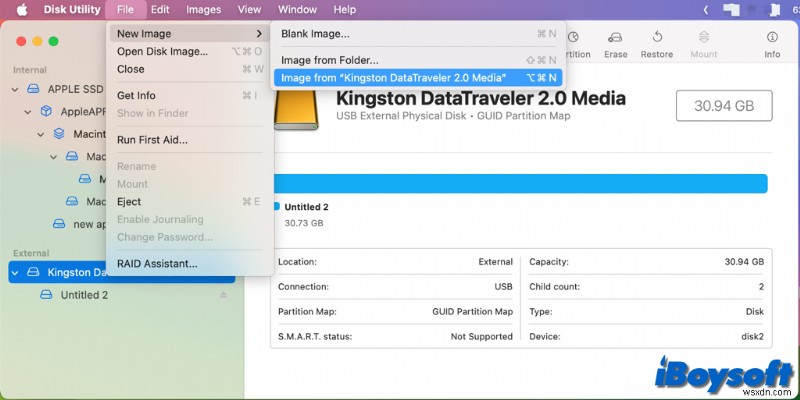Click the APPLE SSD disk icon
Image resolution: width=800 pixels, height=400 pixels.
click(x=33, y=89)
